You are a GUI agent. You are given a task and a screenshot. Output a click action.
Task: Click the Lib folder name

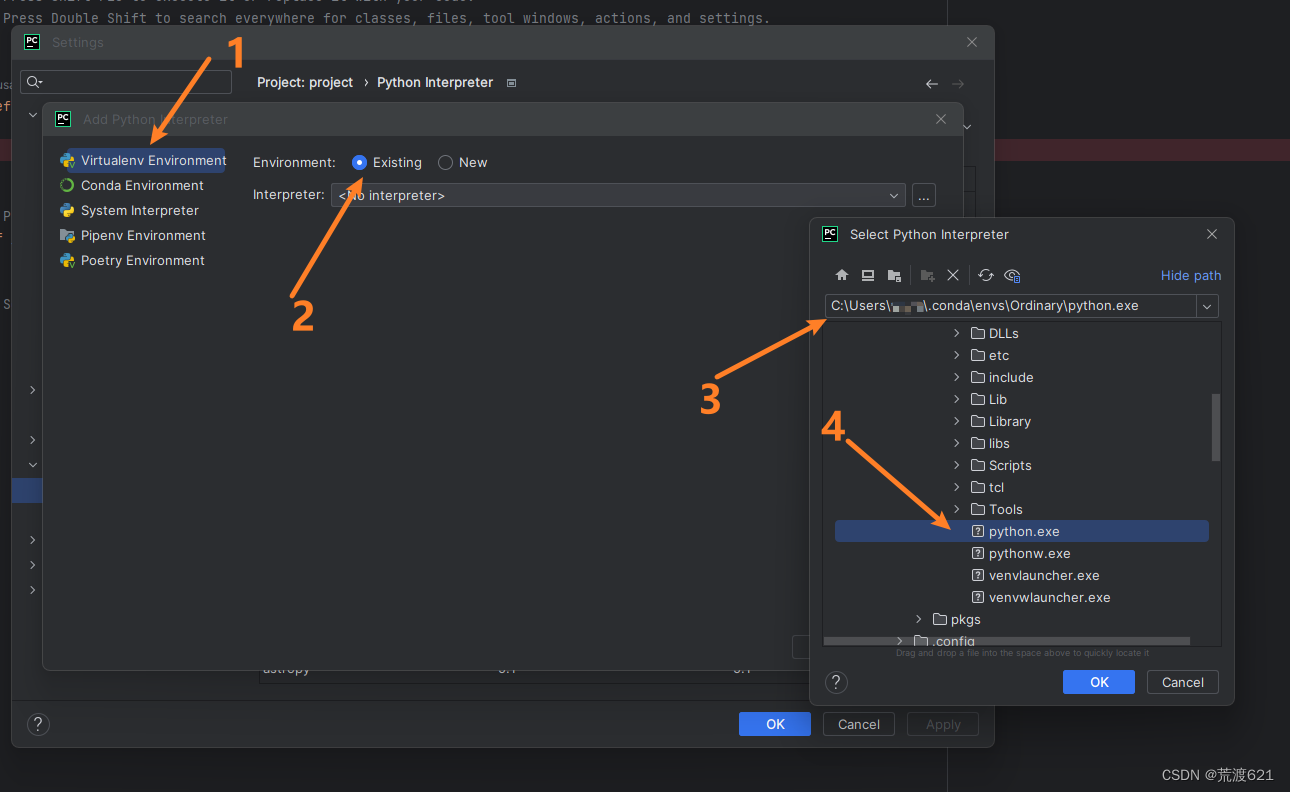click(998, 399)
